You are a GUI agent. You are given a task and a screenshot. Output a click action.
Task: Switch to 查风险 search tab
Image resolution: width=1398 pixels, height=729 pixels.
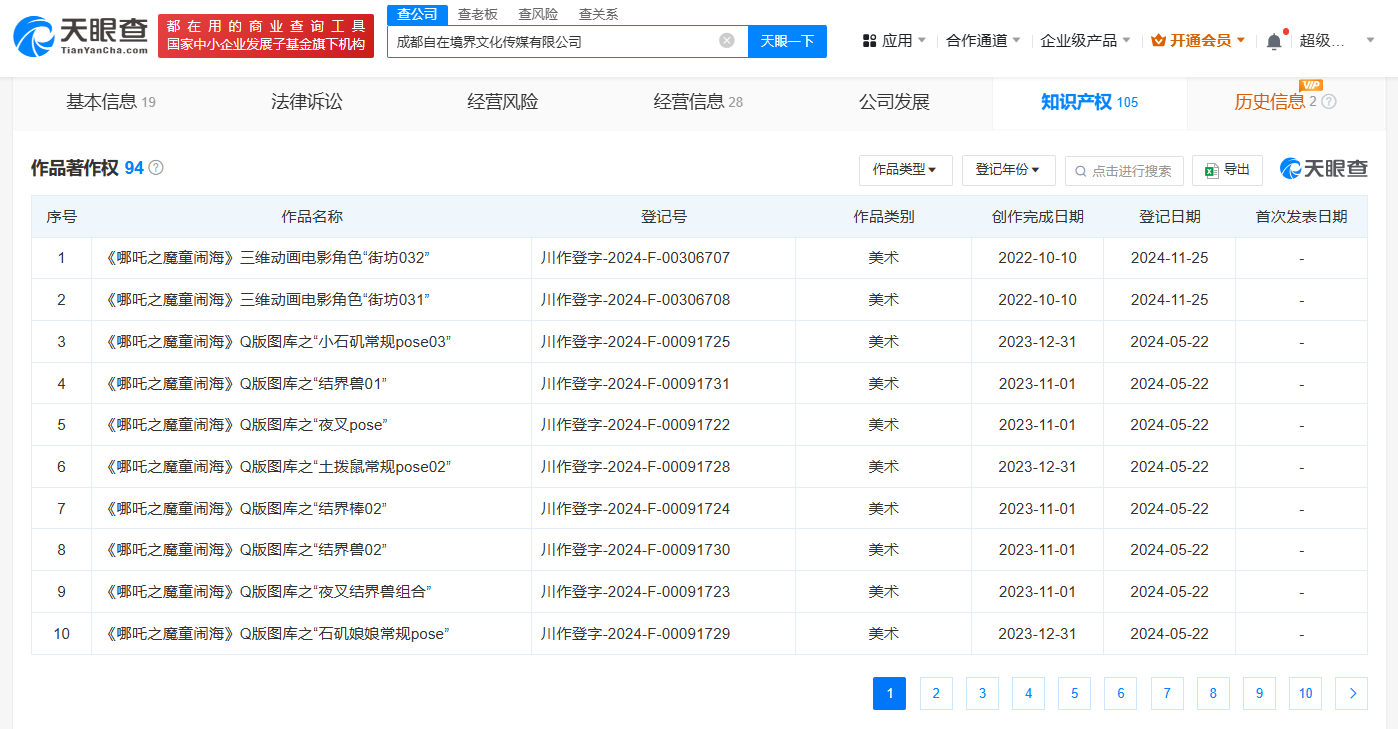pos(538,14)
